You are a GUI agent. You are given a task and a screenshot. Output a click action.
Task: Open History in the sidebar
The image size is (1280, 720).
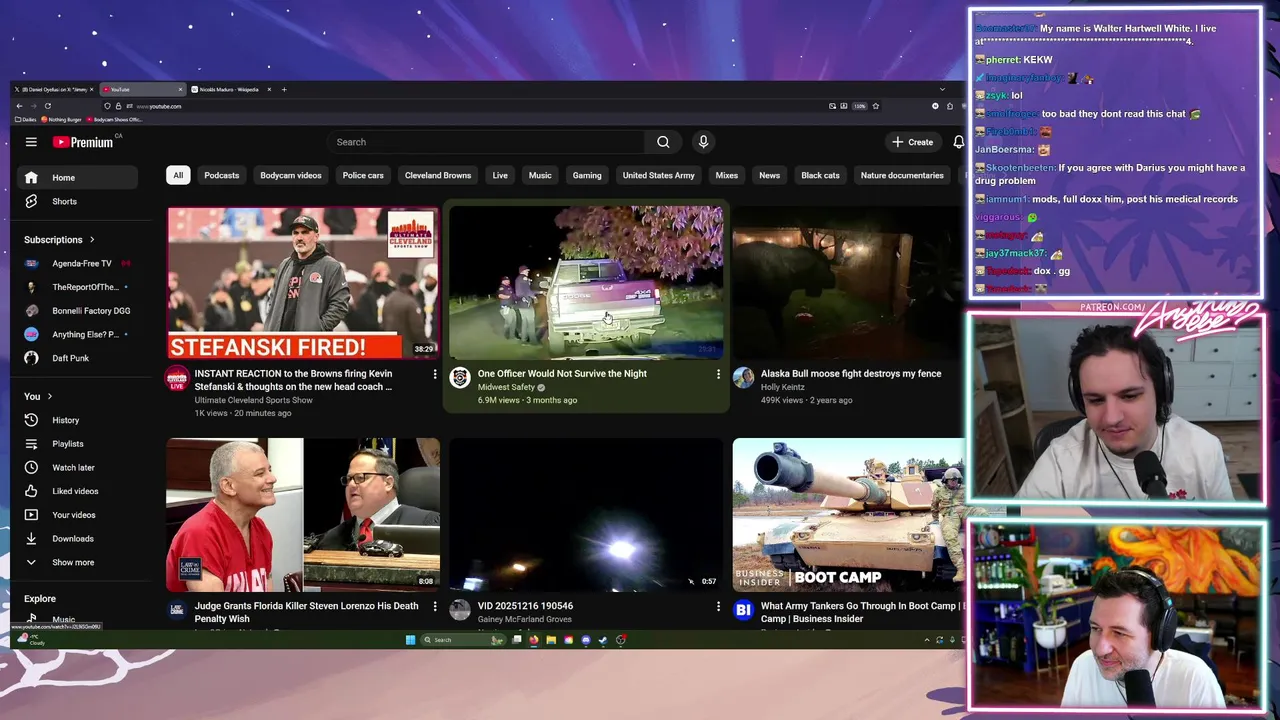pos(77,420)
